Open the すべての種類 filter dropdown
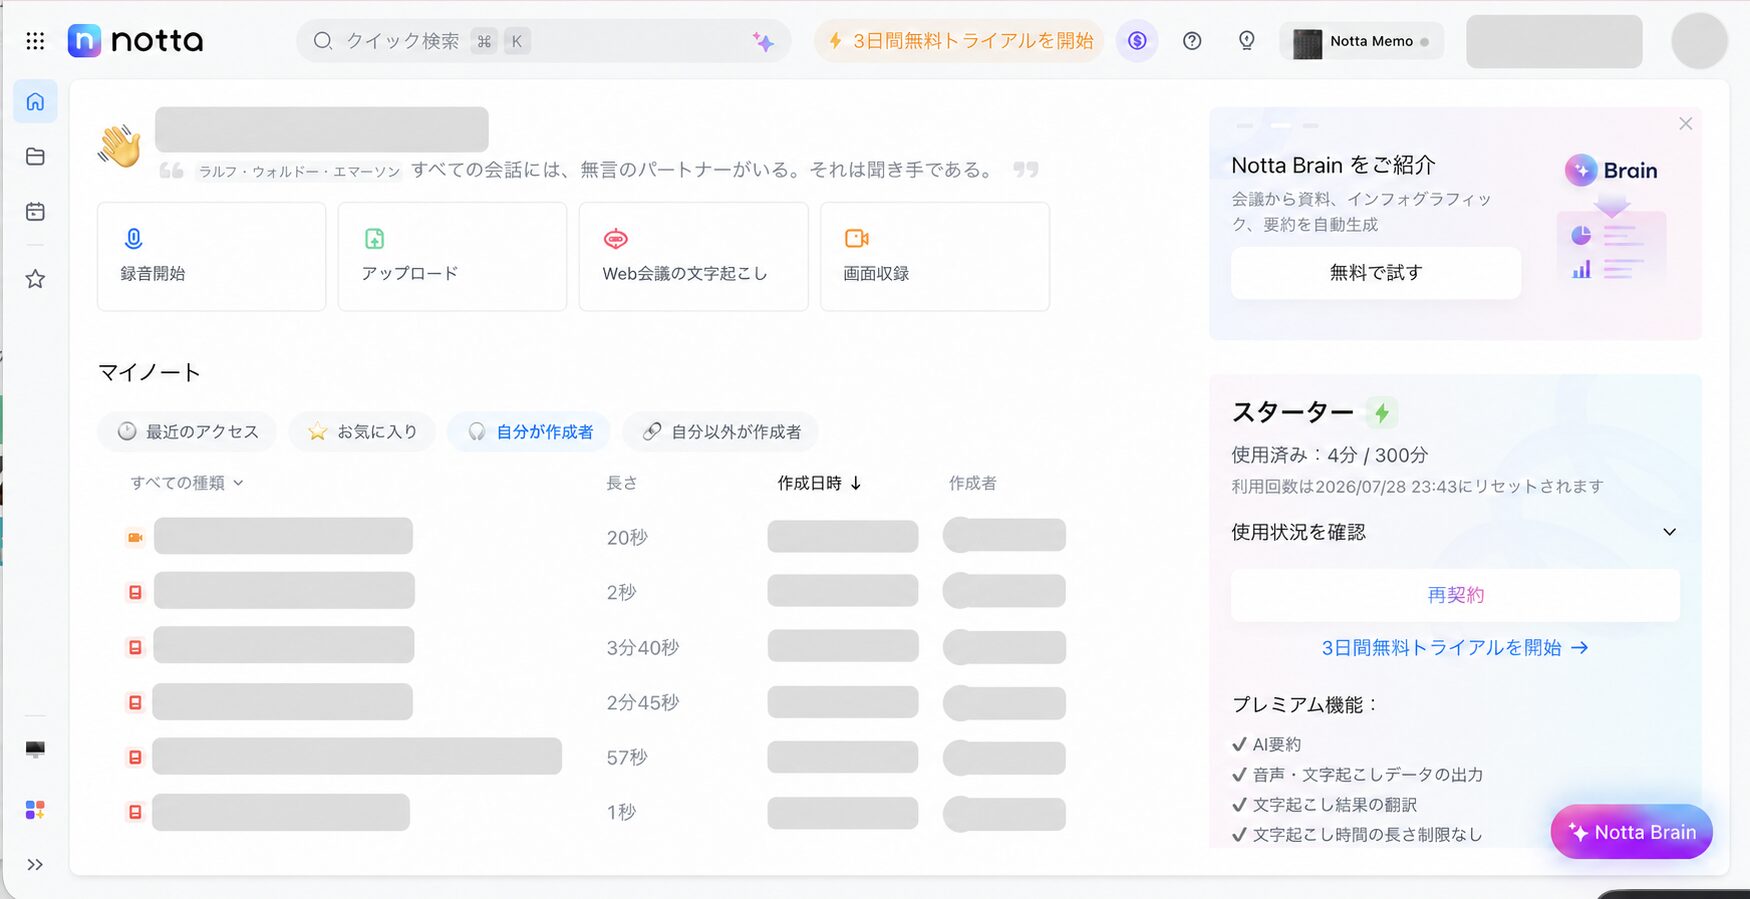1750x899 pixels. [x=187, y=483]
